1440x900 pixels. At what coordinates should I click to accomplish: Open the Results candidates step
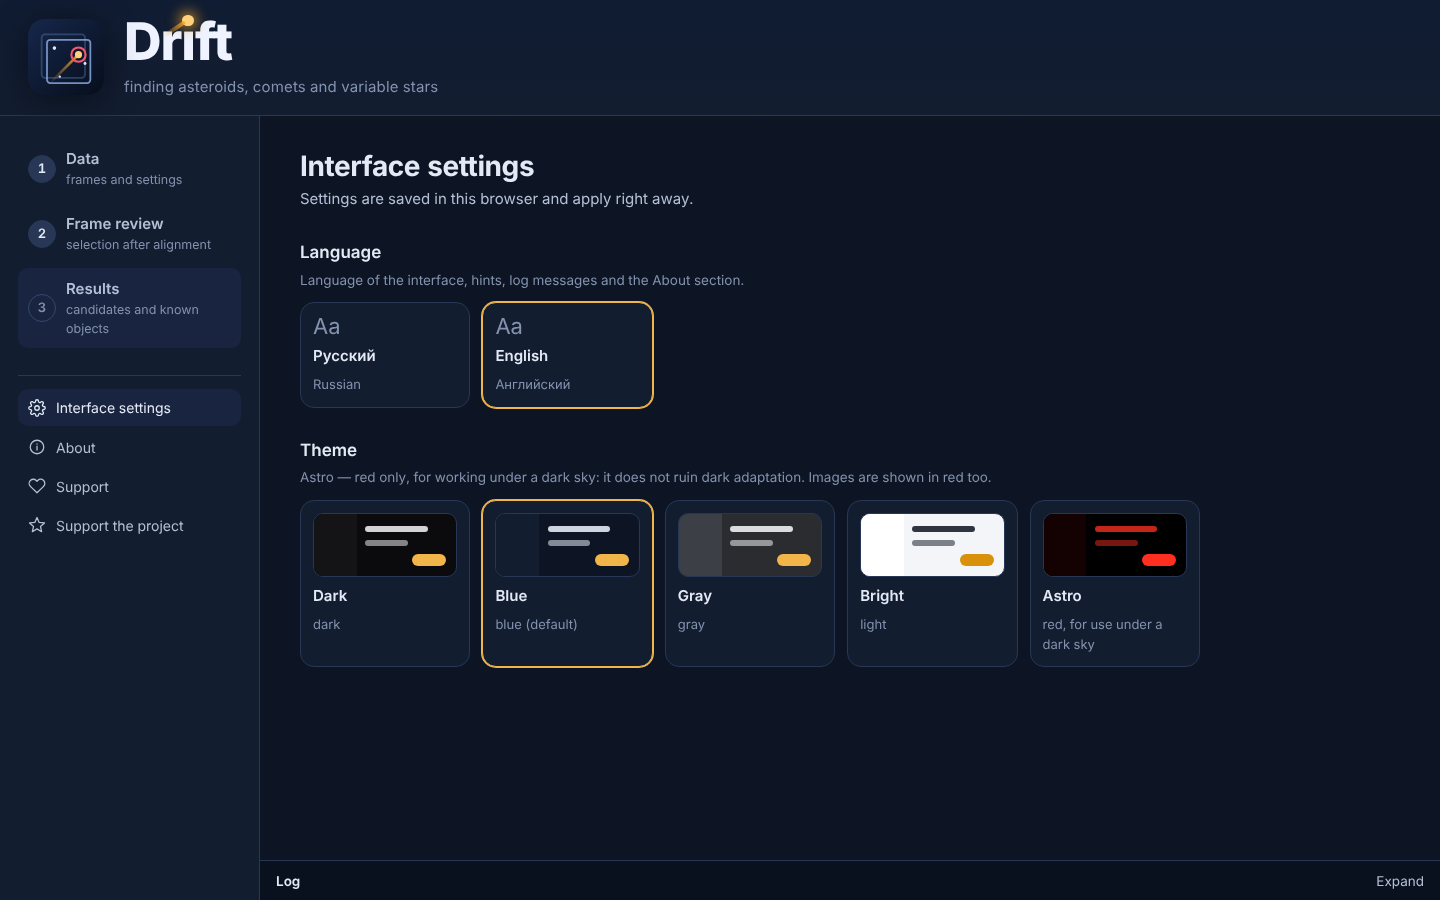click(129, 308)
